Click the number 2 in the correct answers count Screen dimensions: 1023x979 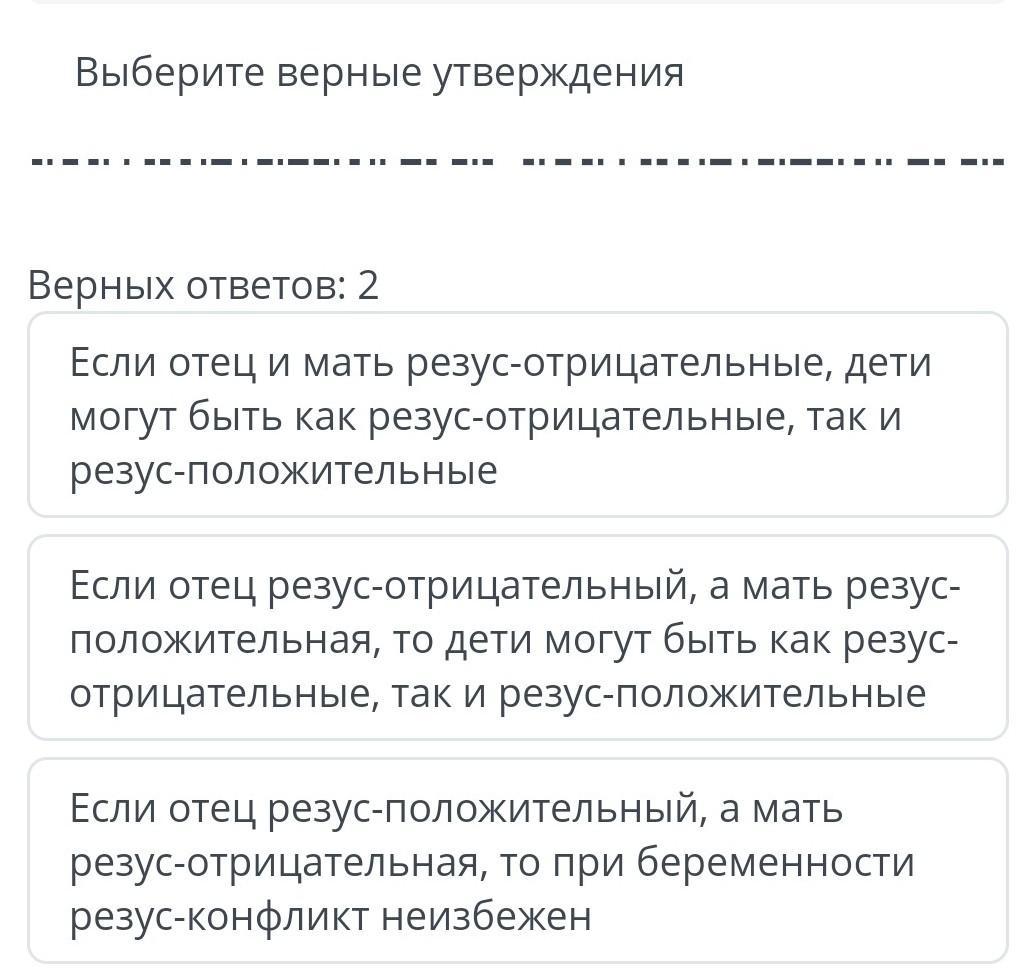[x=368, y=286]
